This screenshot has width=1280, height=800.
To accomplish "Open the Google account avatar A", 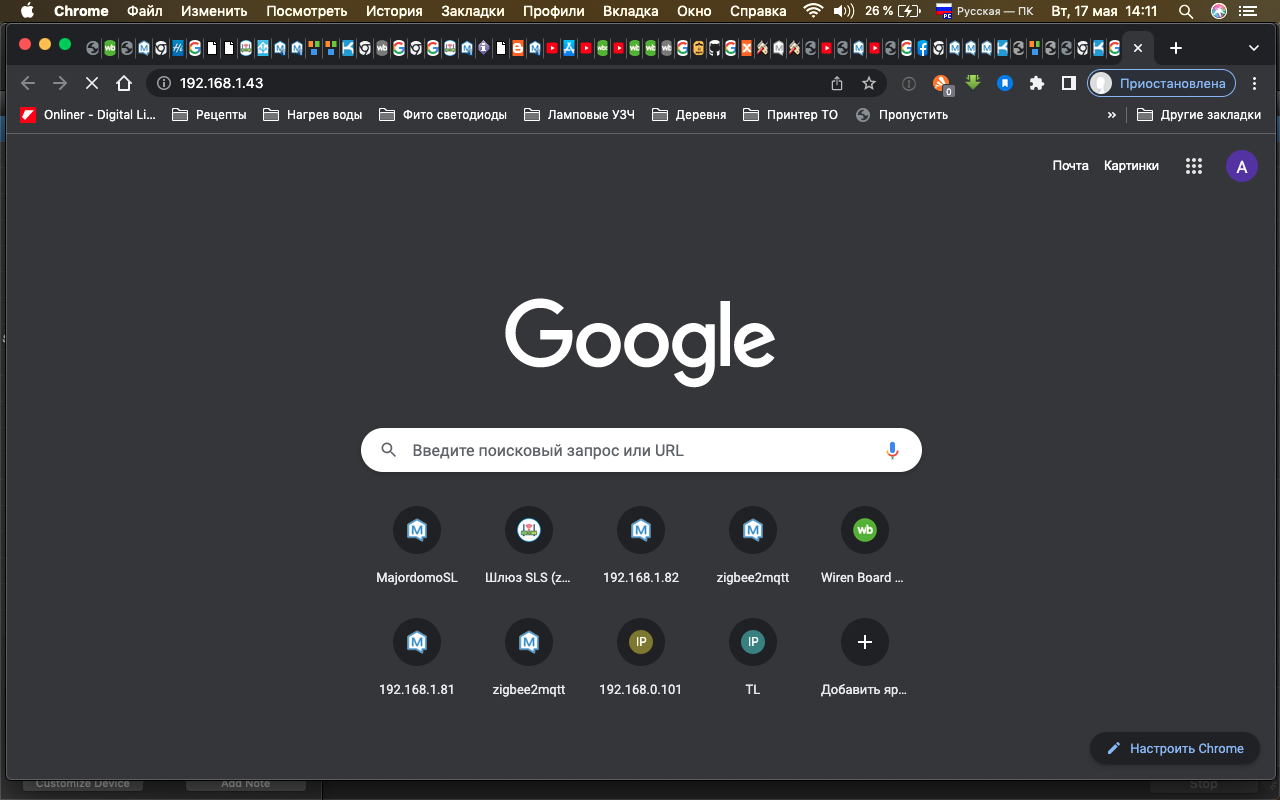I will click(x=1241, y=166).
